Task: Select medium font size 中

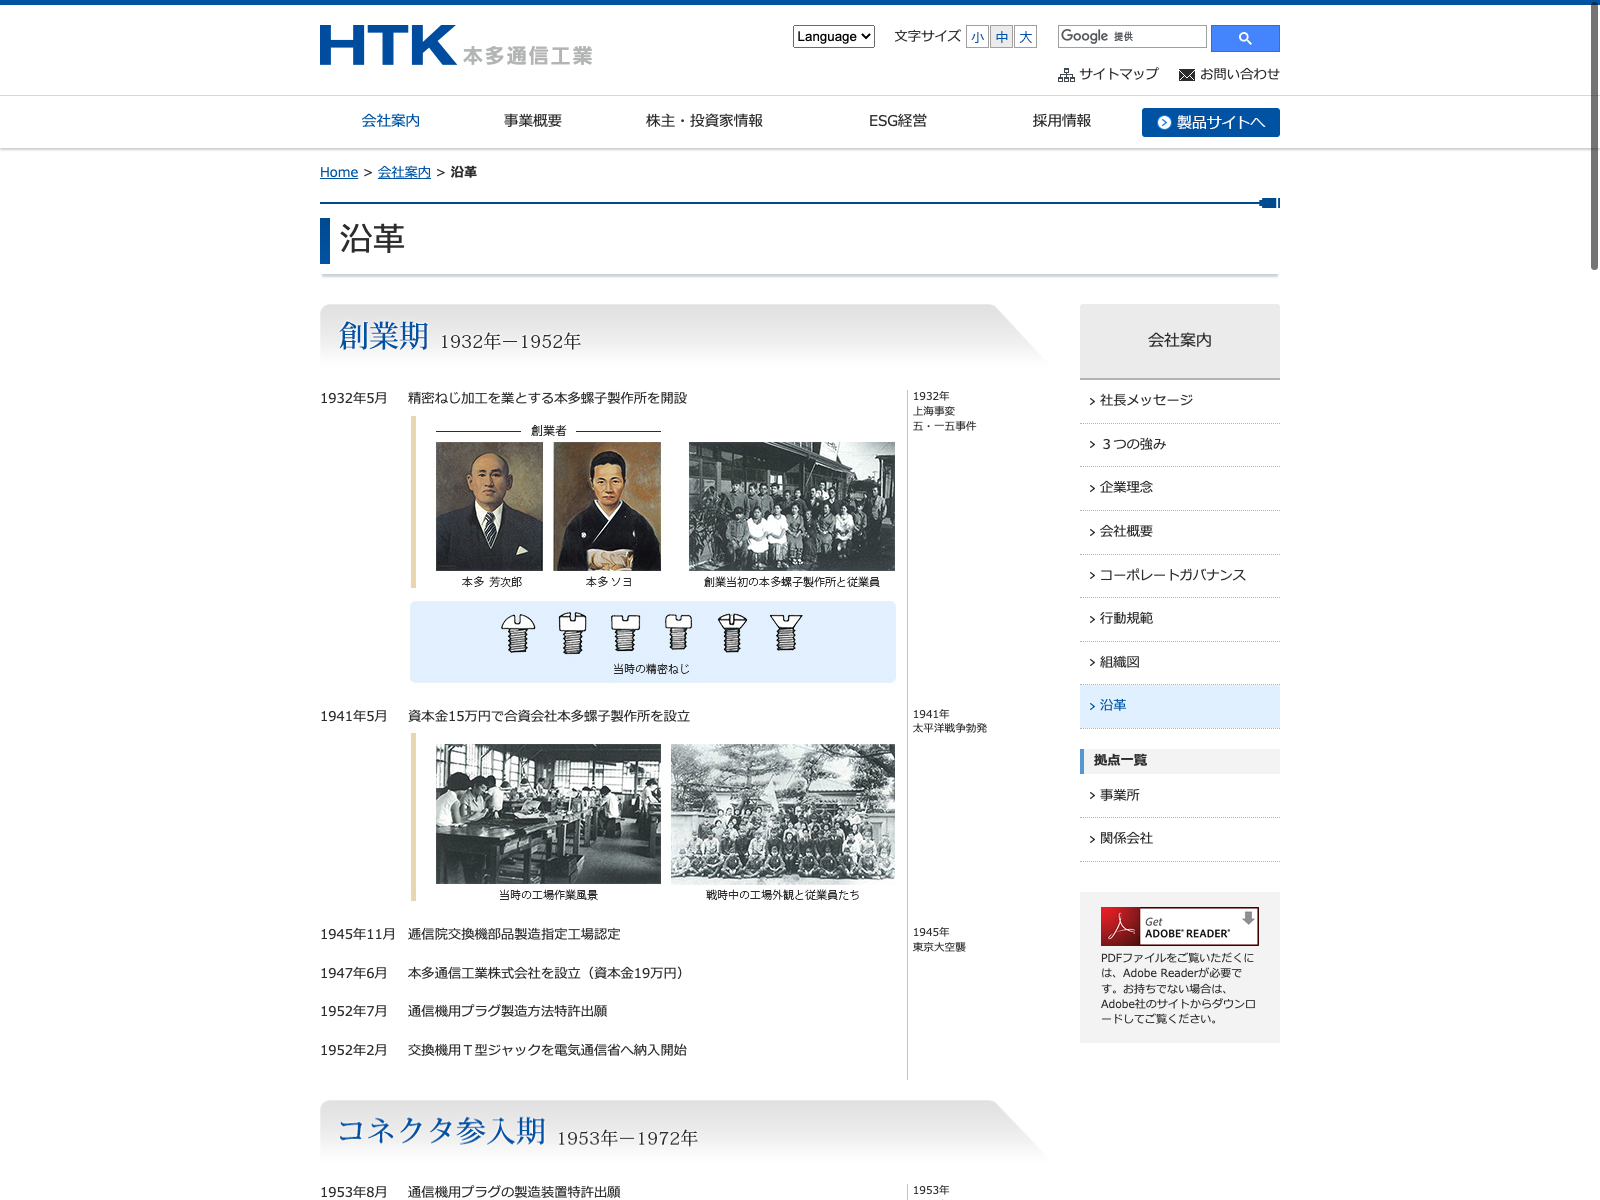Action: [x=1001, y=37]
